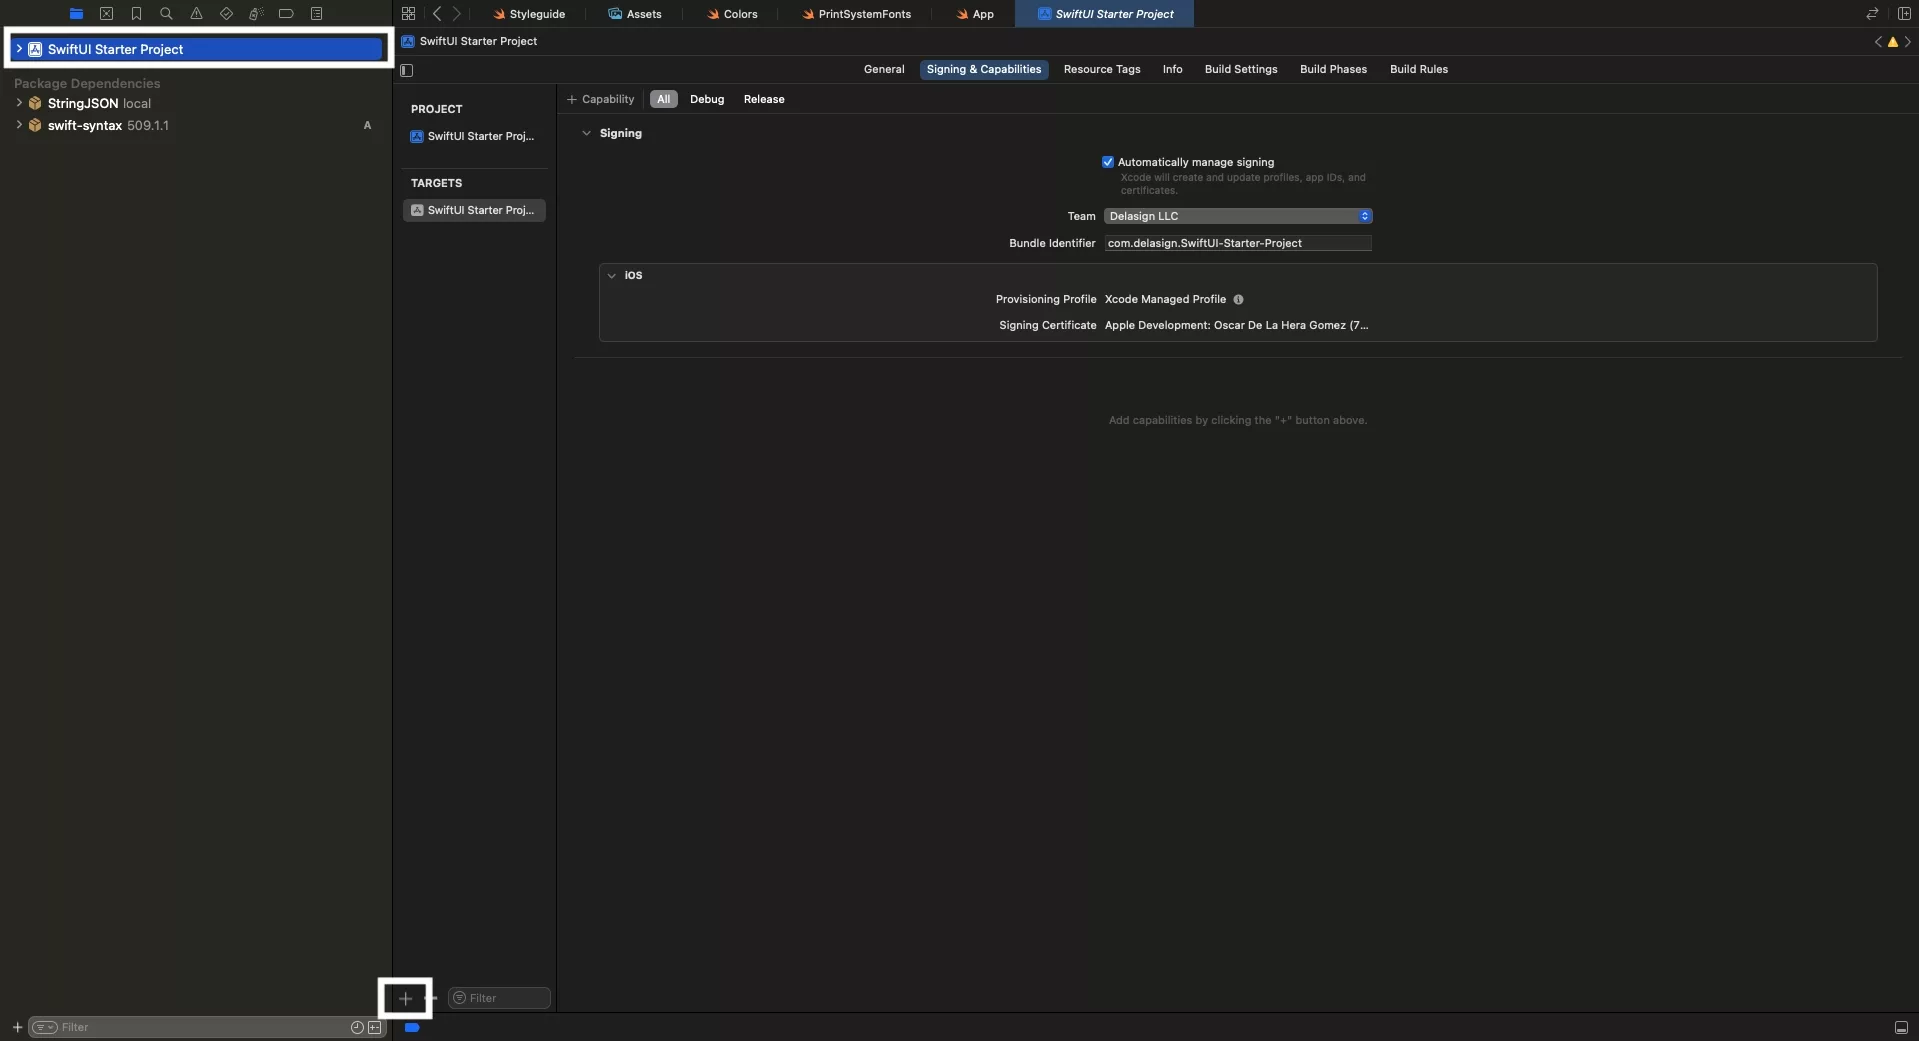Screen dimensions: 1919x1041
Task: Go back in editor history
Action: [x=437, y=14]
